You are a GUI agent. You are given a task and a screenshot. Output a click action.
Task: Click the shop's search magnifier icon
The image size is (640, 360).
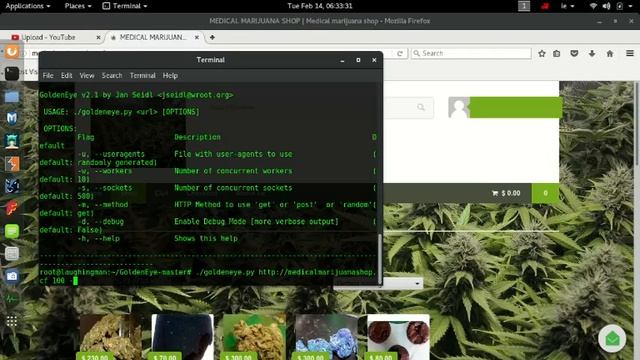click(421, 107)
